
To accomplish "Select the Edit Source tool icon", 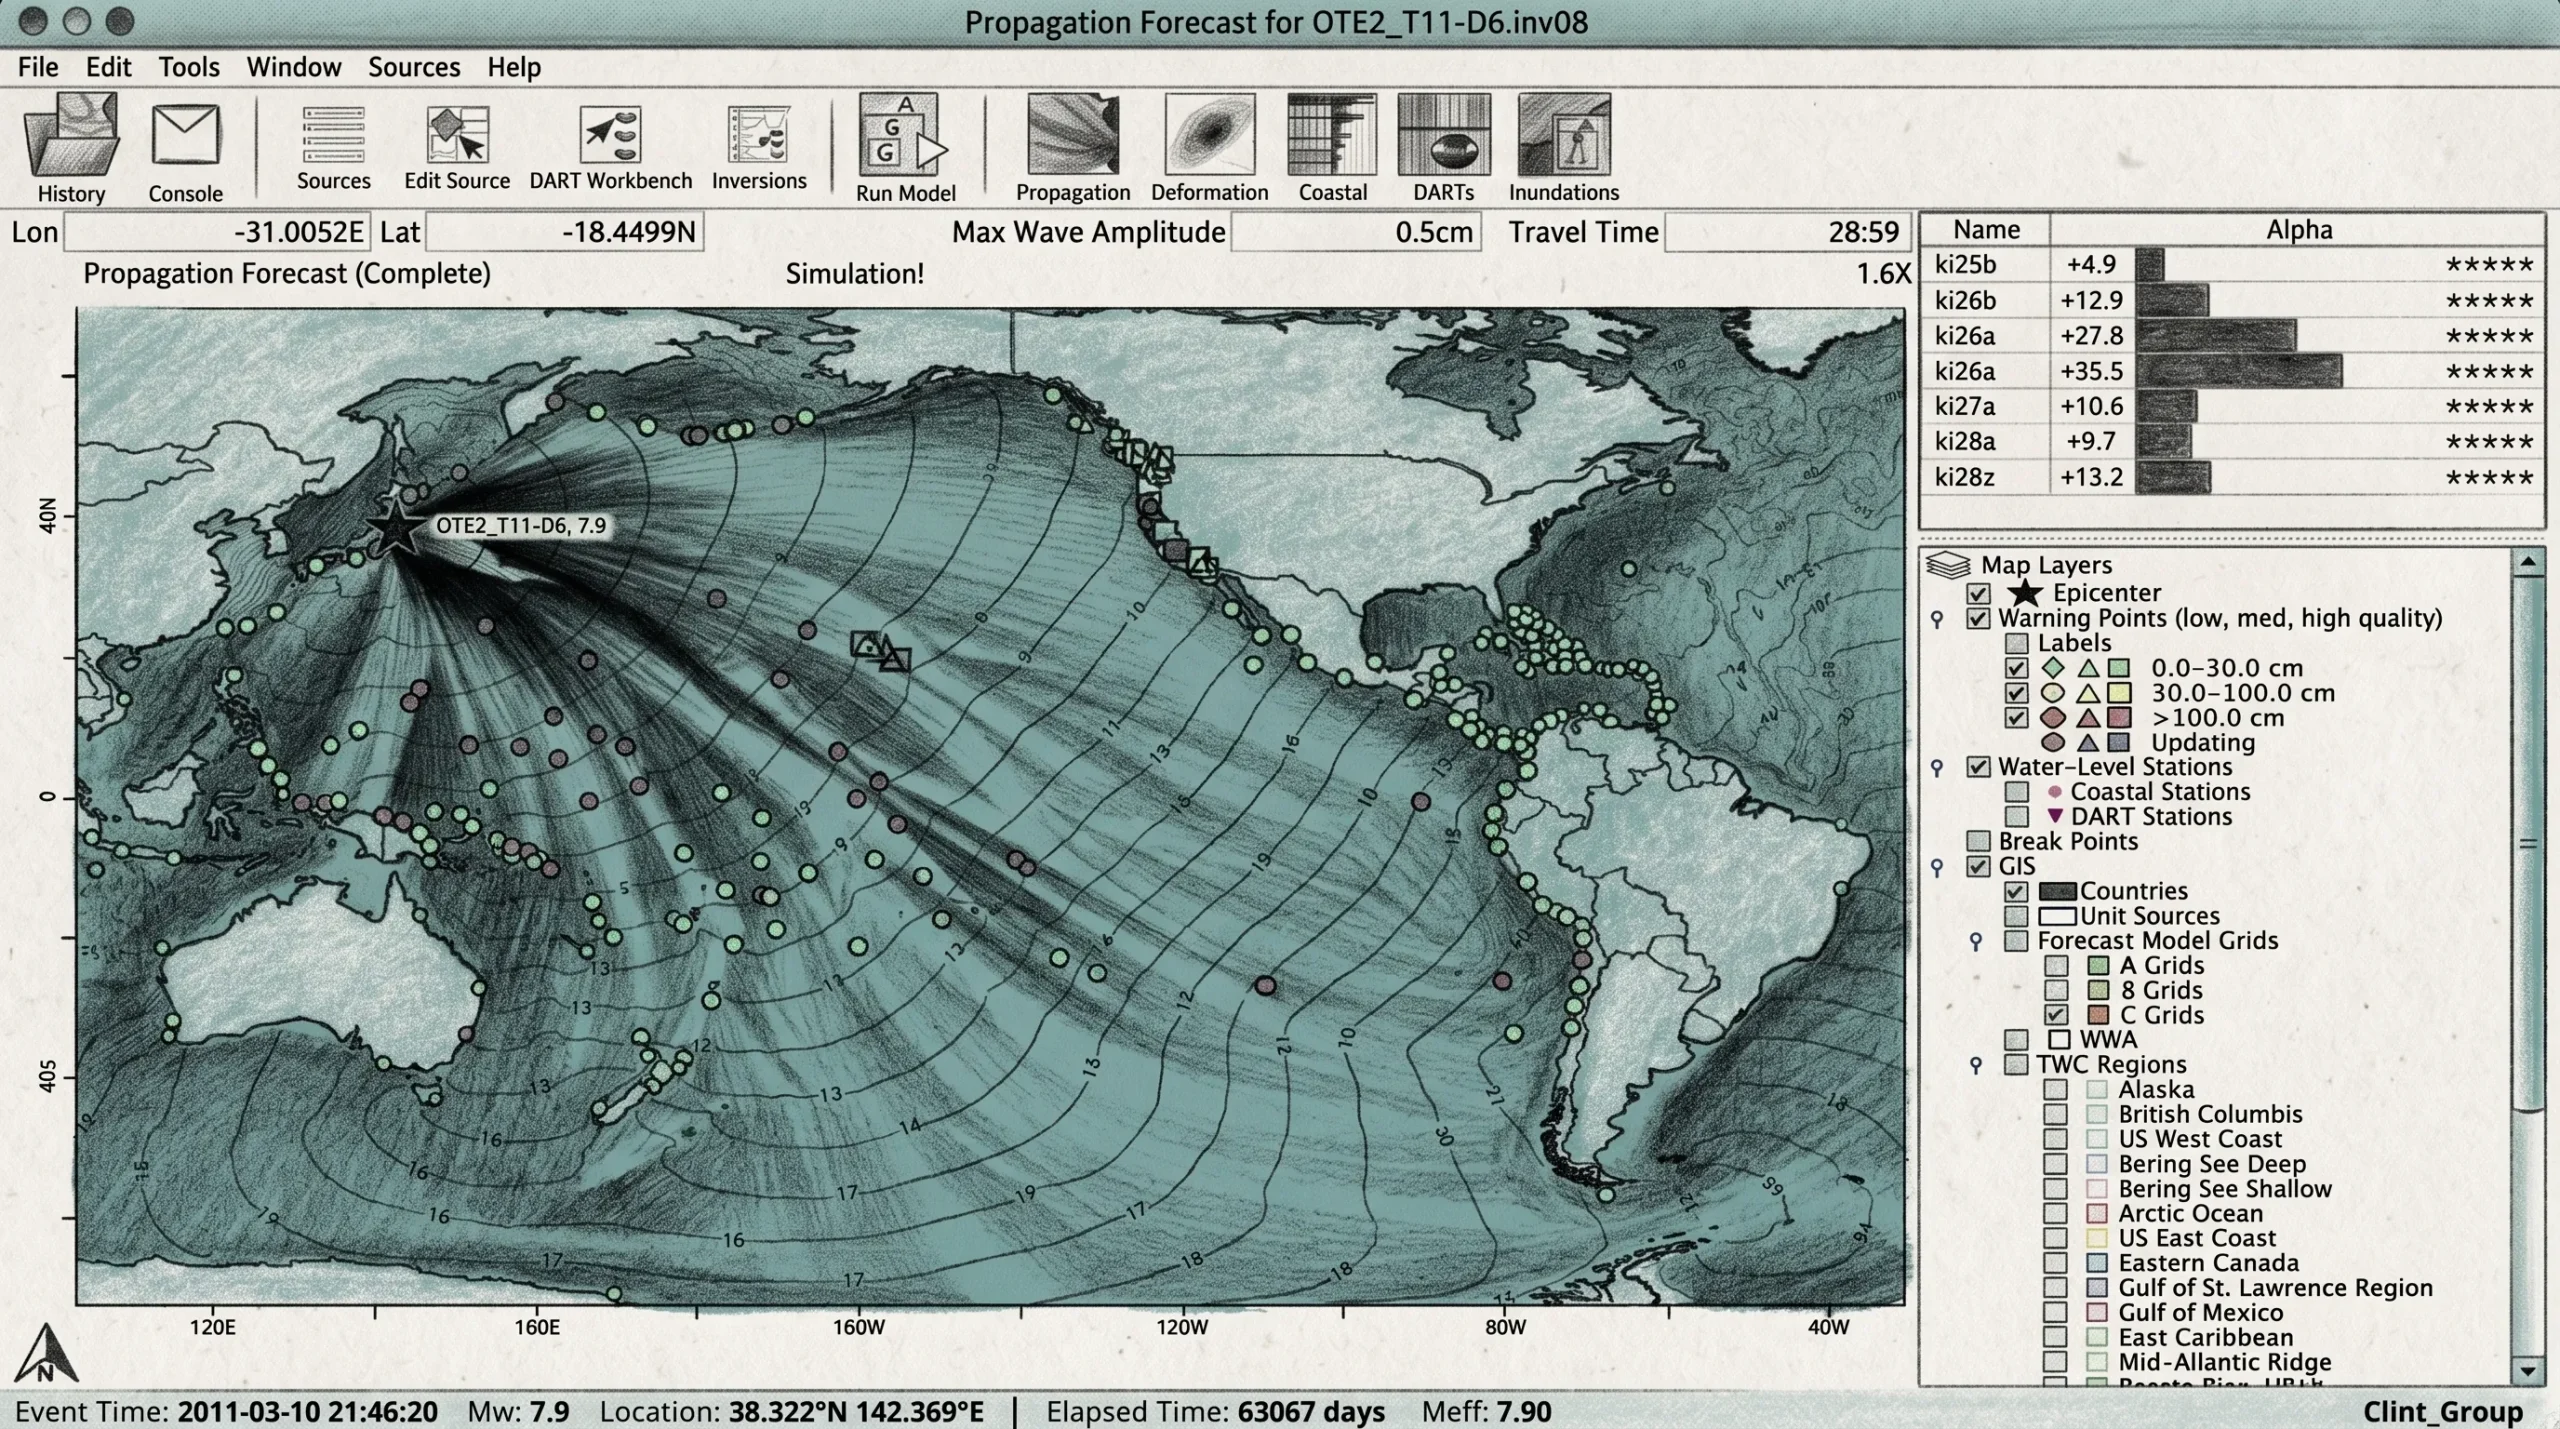I will pyautogui.click(x=457, y=135).
